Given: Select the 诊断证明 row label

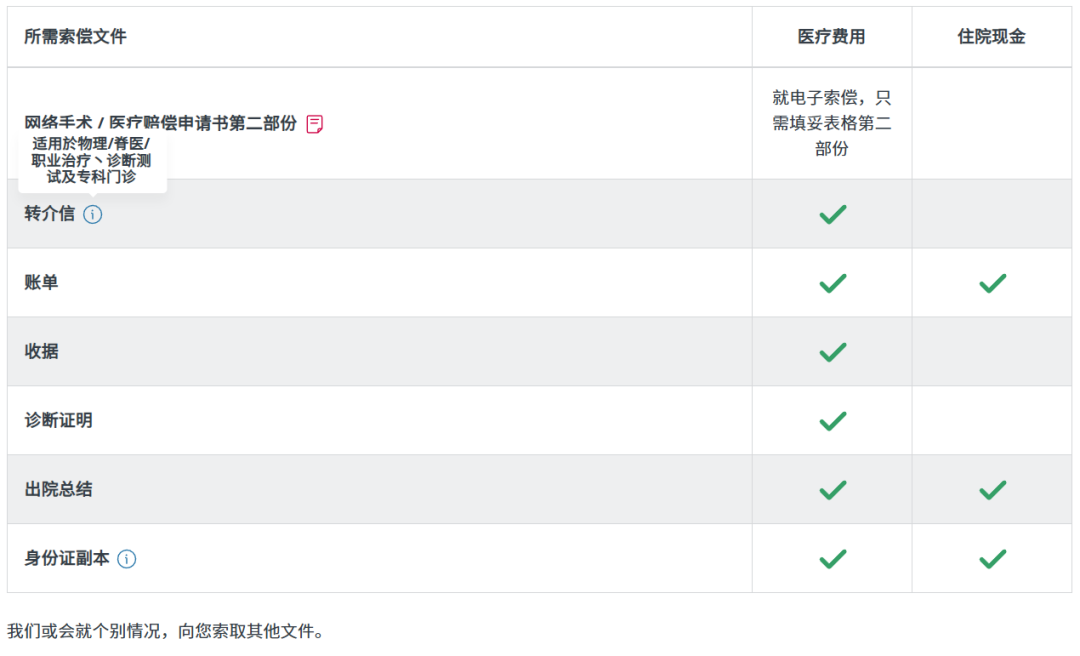Looking at the screenshot, I should (x=59, y=421).
